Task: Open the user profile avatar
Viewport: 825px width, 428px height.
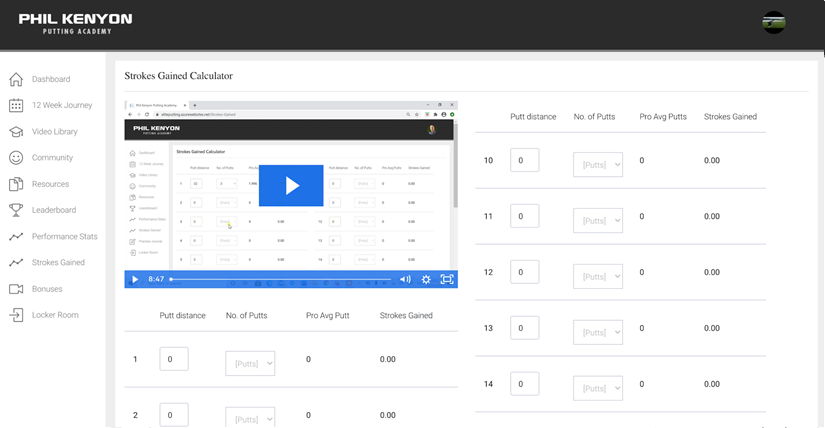Action: (x=773, y=23)
